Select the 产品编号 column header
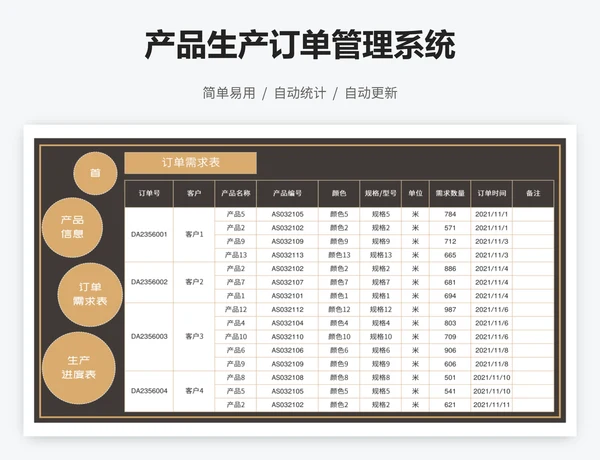 pos(287,193)
